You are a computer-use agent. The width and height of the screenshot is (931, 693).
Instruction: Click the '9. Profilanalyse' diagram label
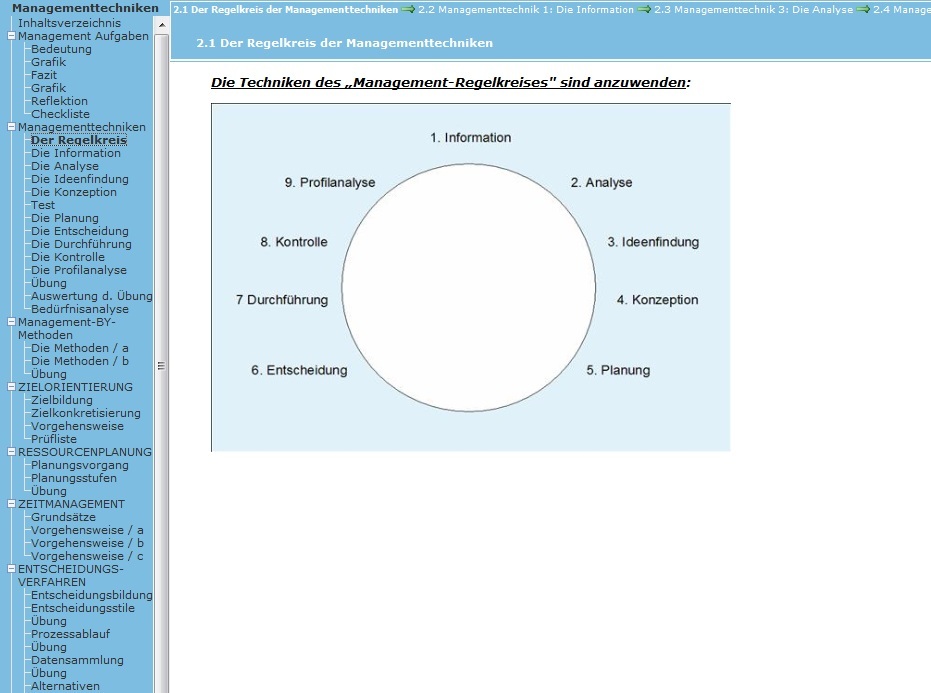pos(330,183)
